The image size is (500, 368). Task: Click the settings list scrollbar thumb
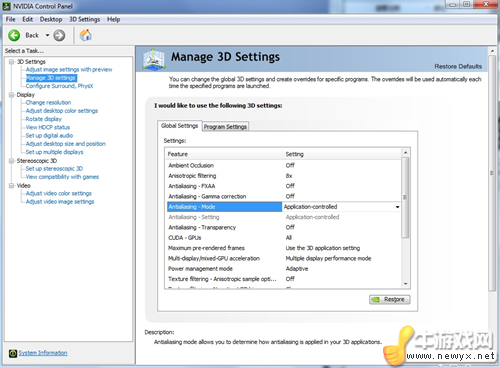(x=405, y=197)
